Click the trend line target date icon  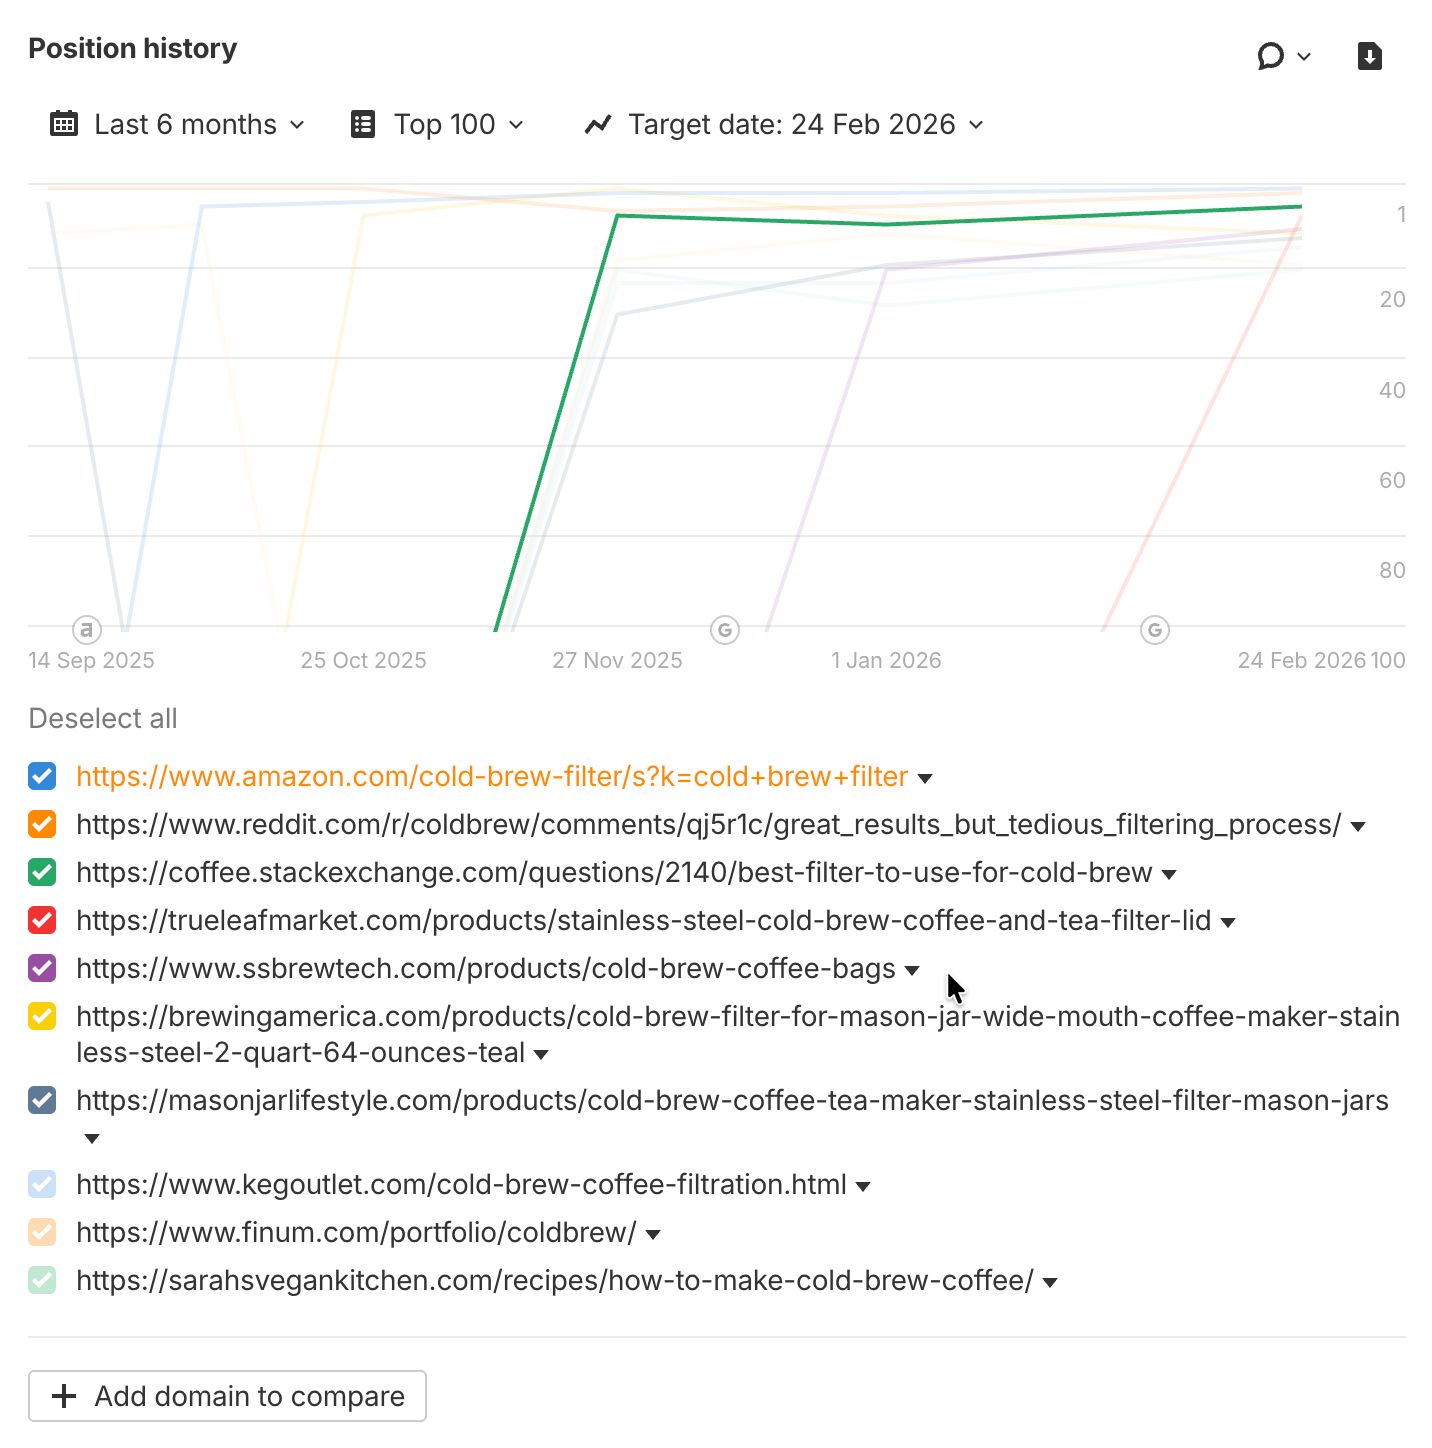(x=598, y=124)
